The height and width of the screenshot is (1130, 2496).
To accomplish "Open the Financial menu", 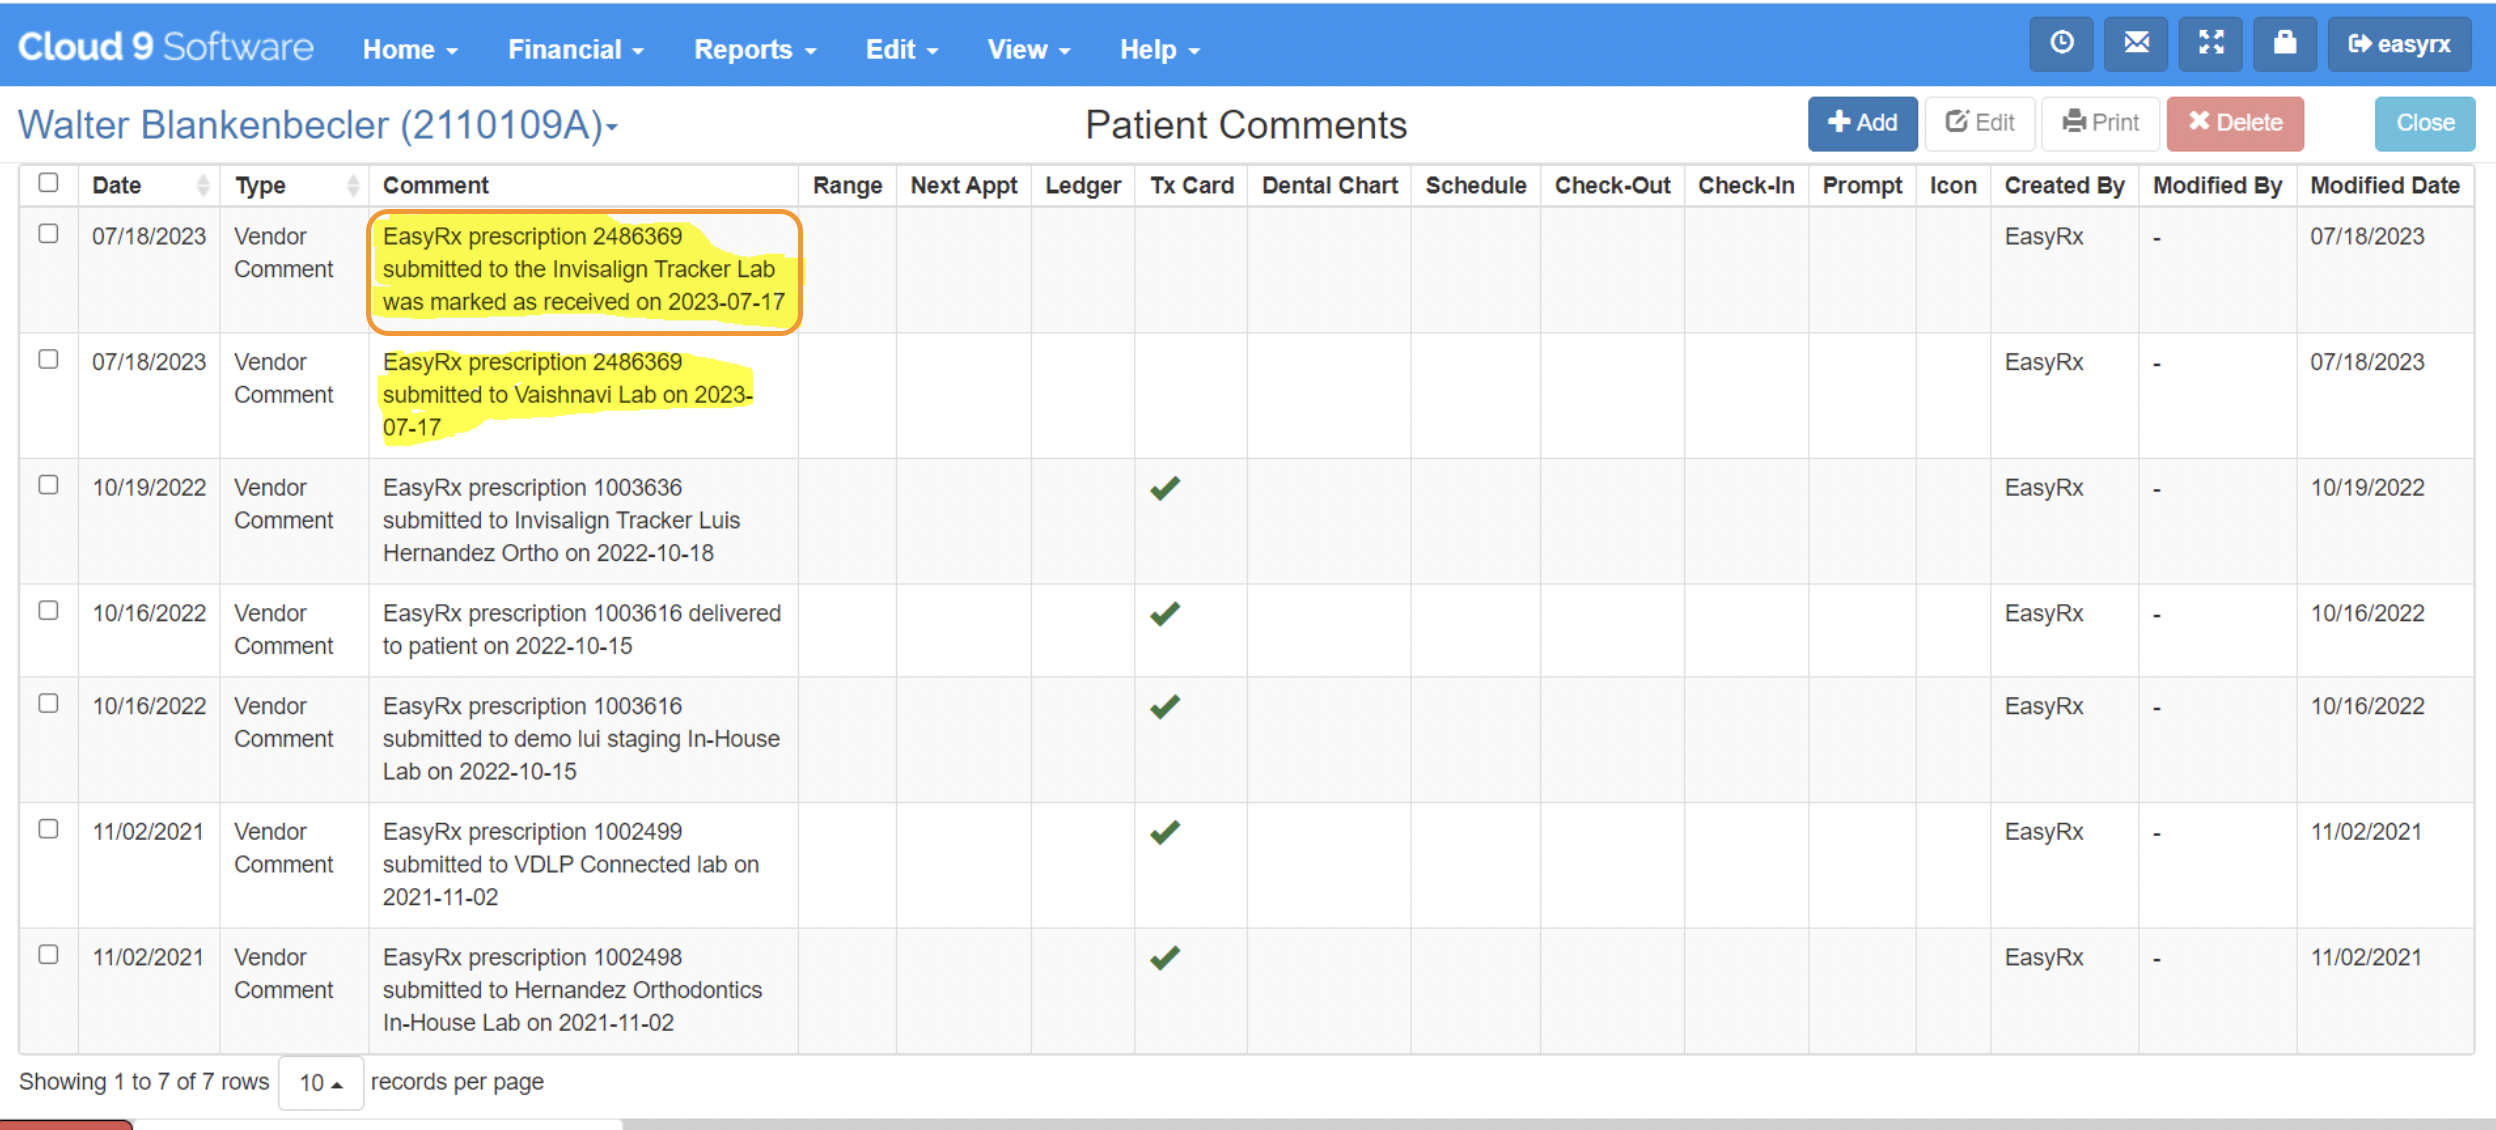I will (576, 49).
